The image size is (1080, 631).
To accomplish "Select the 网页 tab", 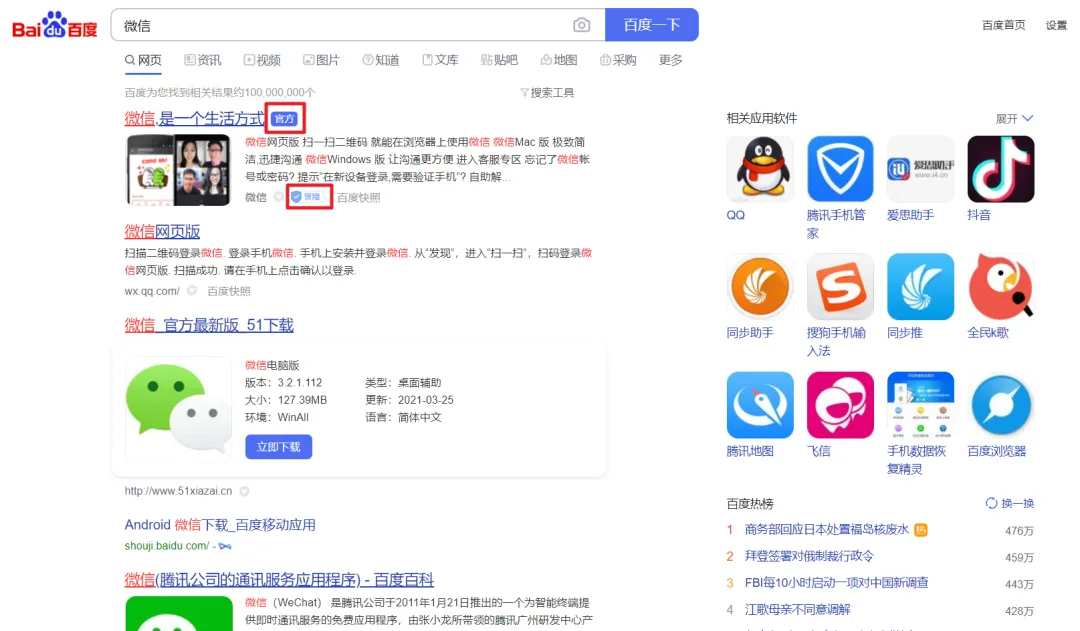I will [143, 60].
